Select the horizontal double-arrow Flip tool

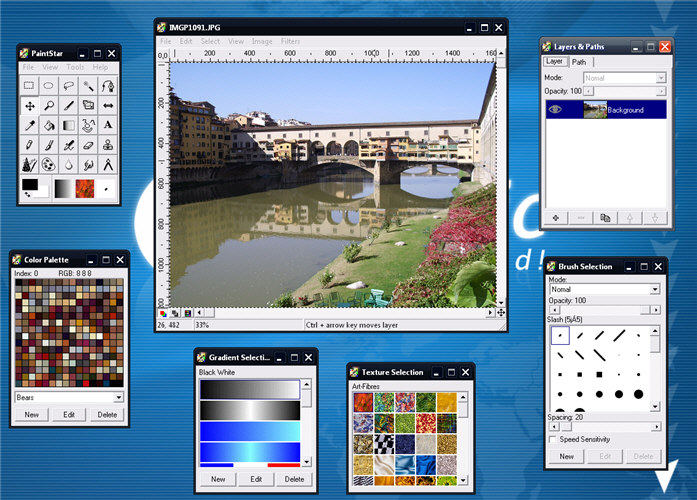tap(108, 105)
